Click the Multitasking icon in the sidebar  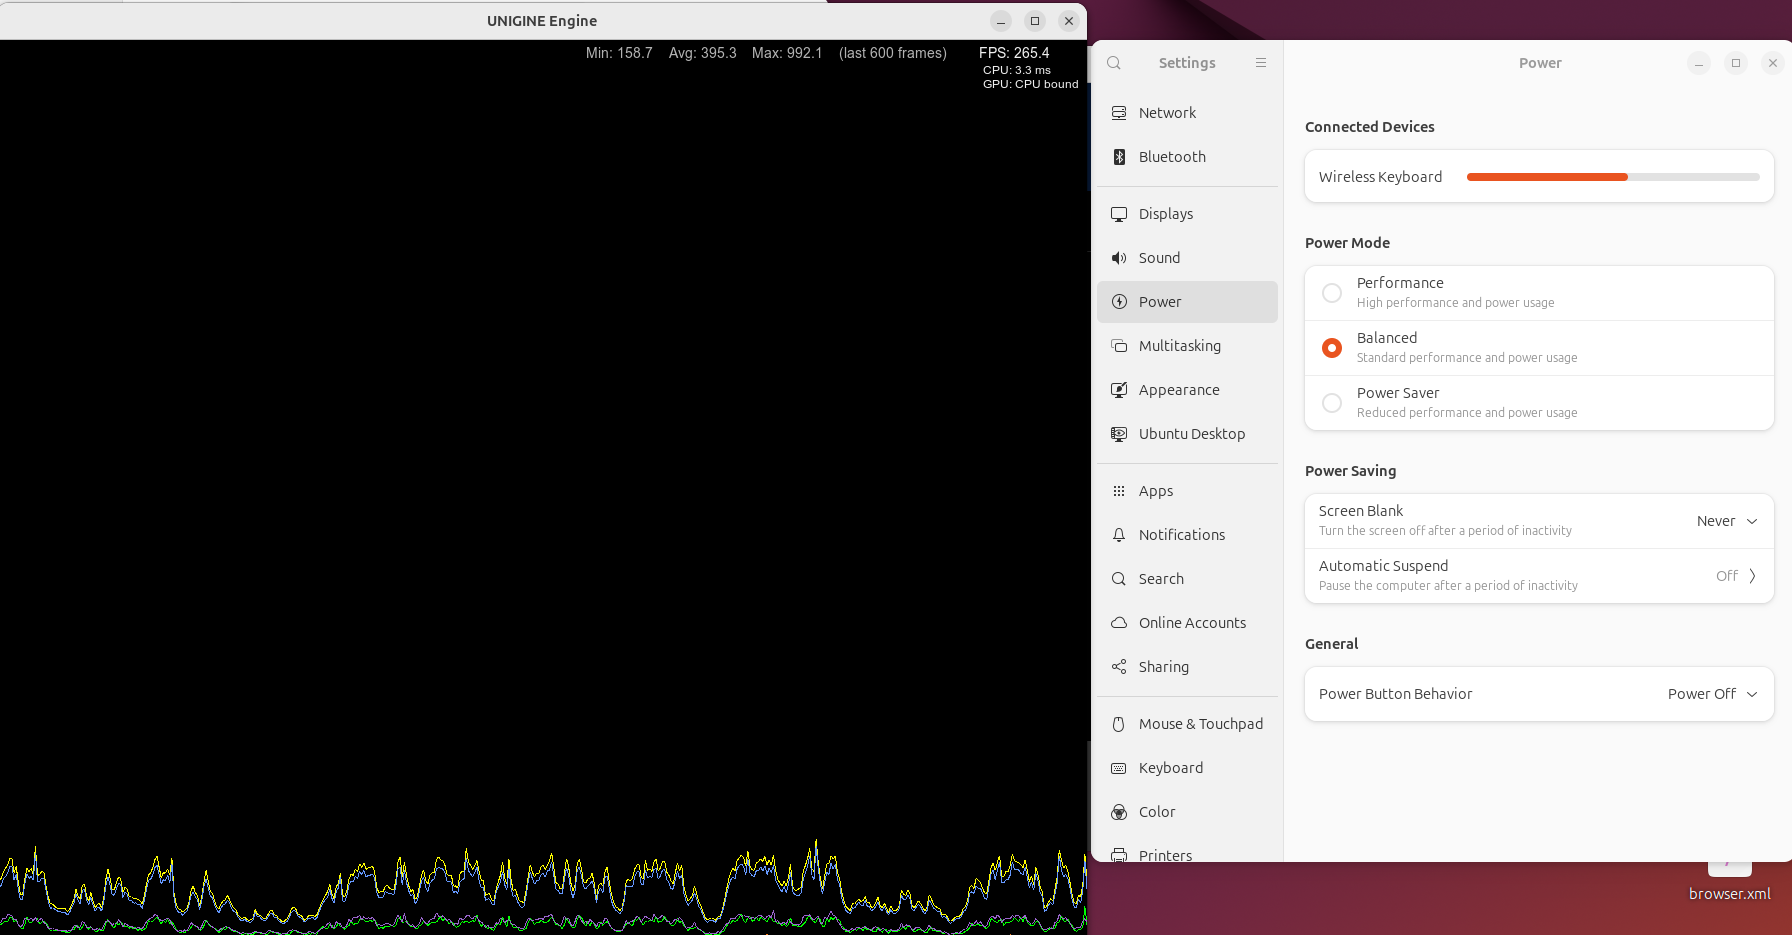pos(1119,346)
